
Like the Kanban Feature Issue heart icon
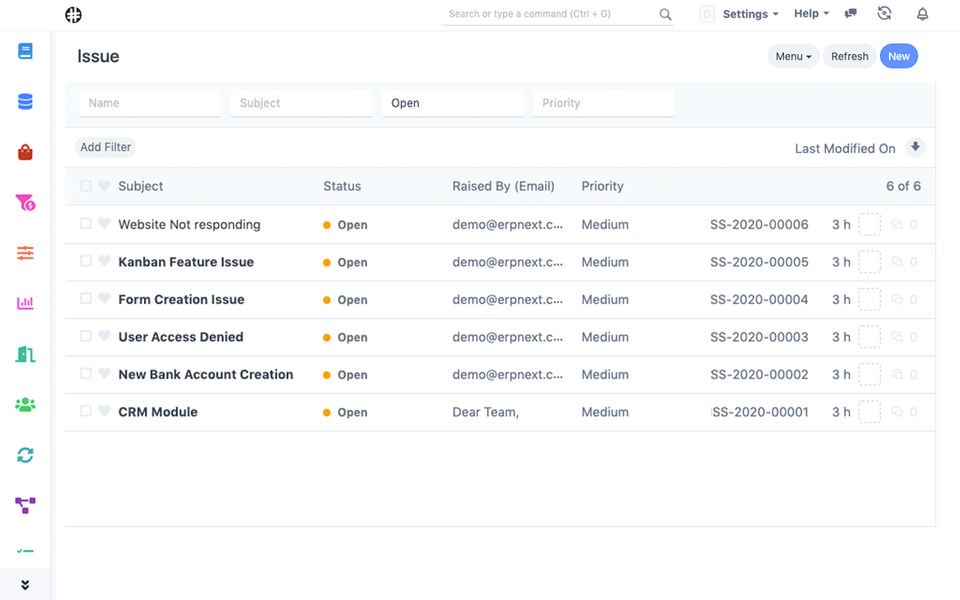click(x=104, y=262)
